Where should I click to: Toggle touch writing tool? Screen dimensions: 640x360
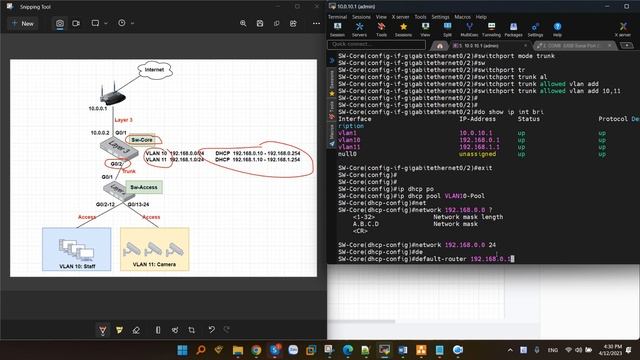[x=175, y=330]
